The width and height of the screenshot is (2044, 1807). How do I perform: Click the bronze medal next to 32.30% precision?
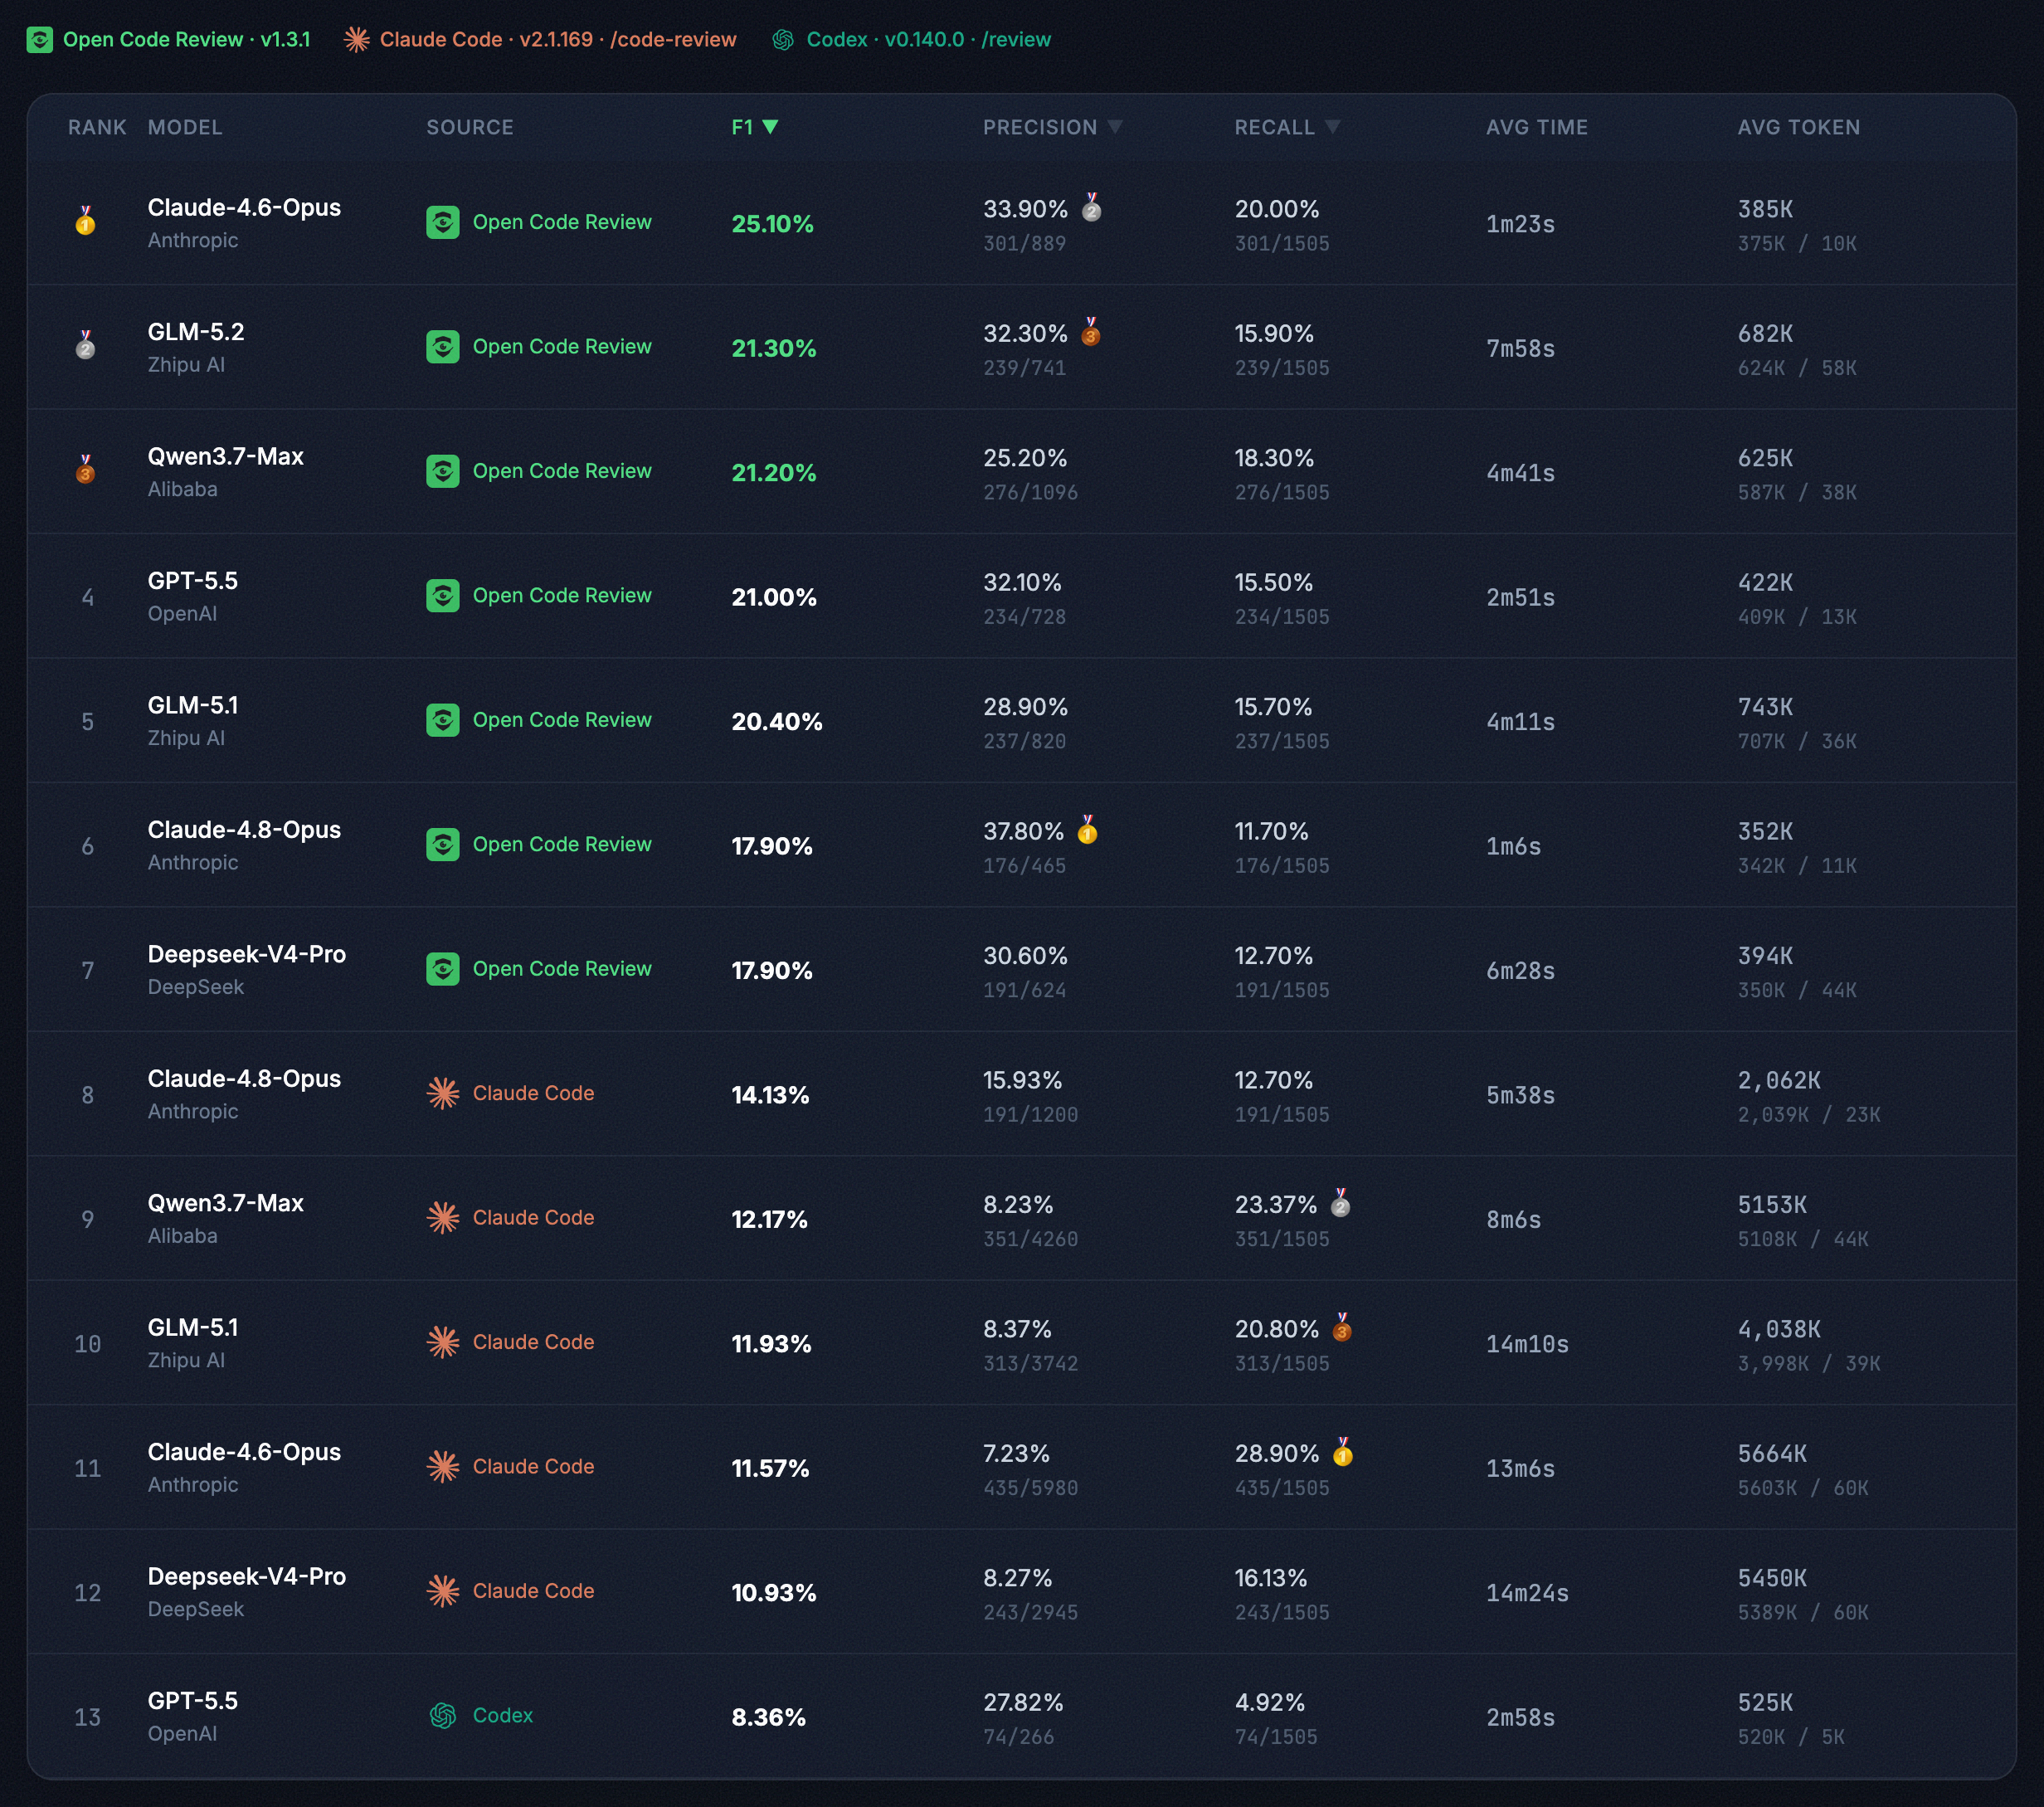[x=1091, y=331]
